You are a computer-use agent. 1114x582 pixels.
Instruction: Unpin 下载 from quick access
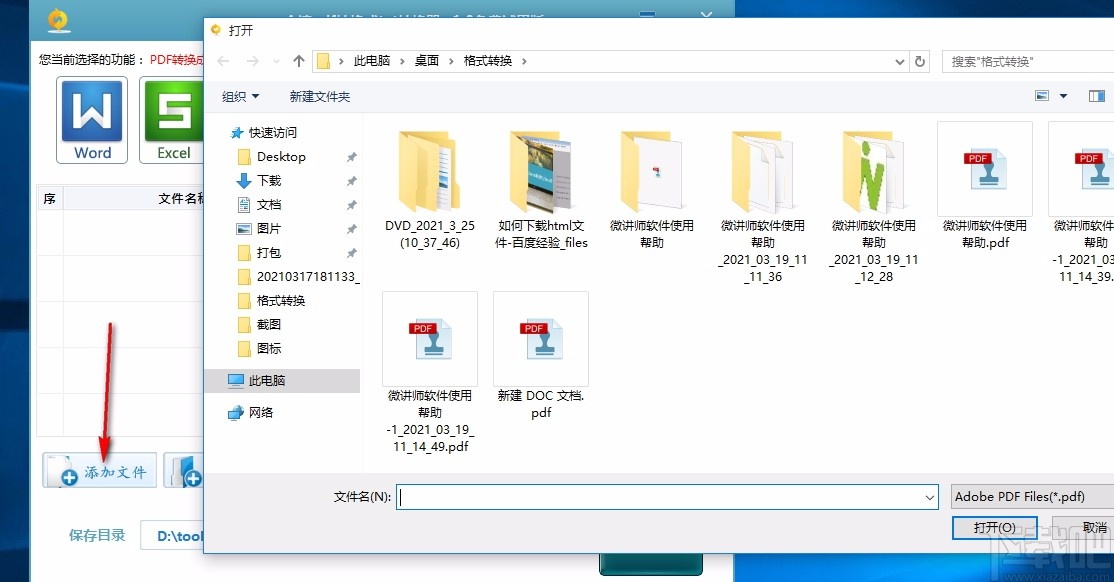pos(352,181)
